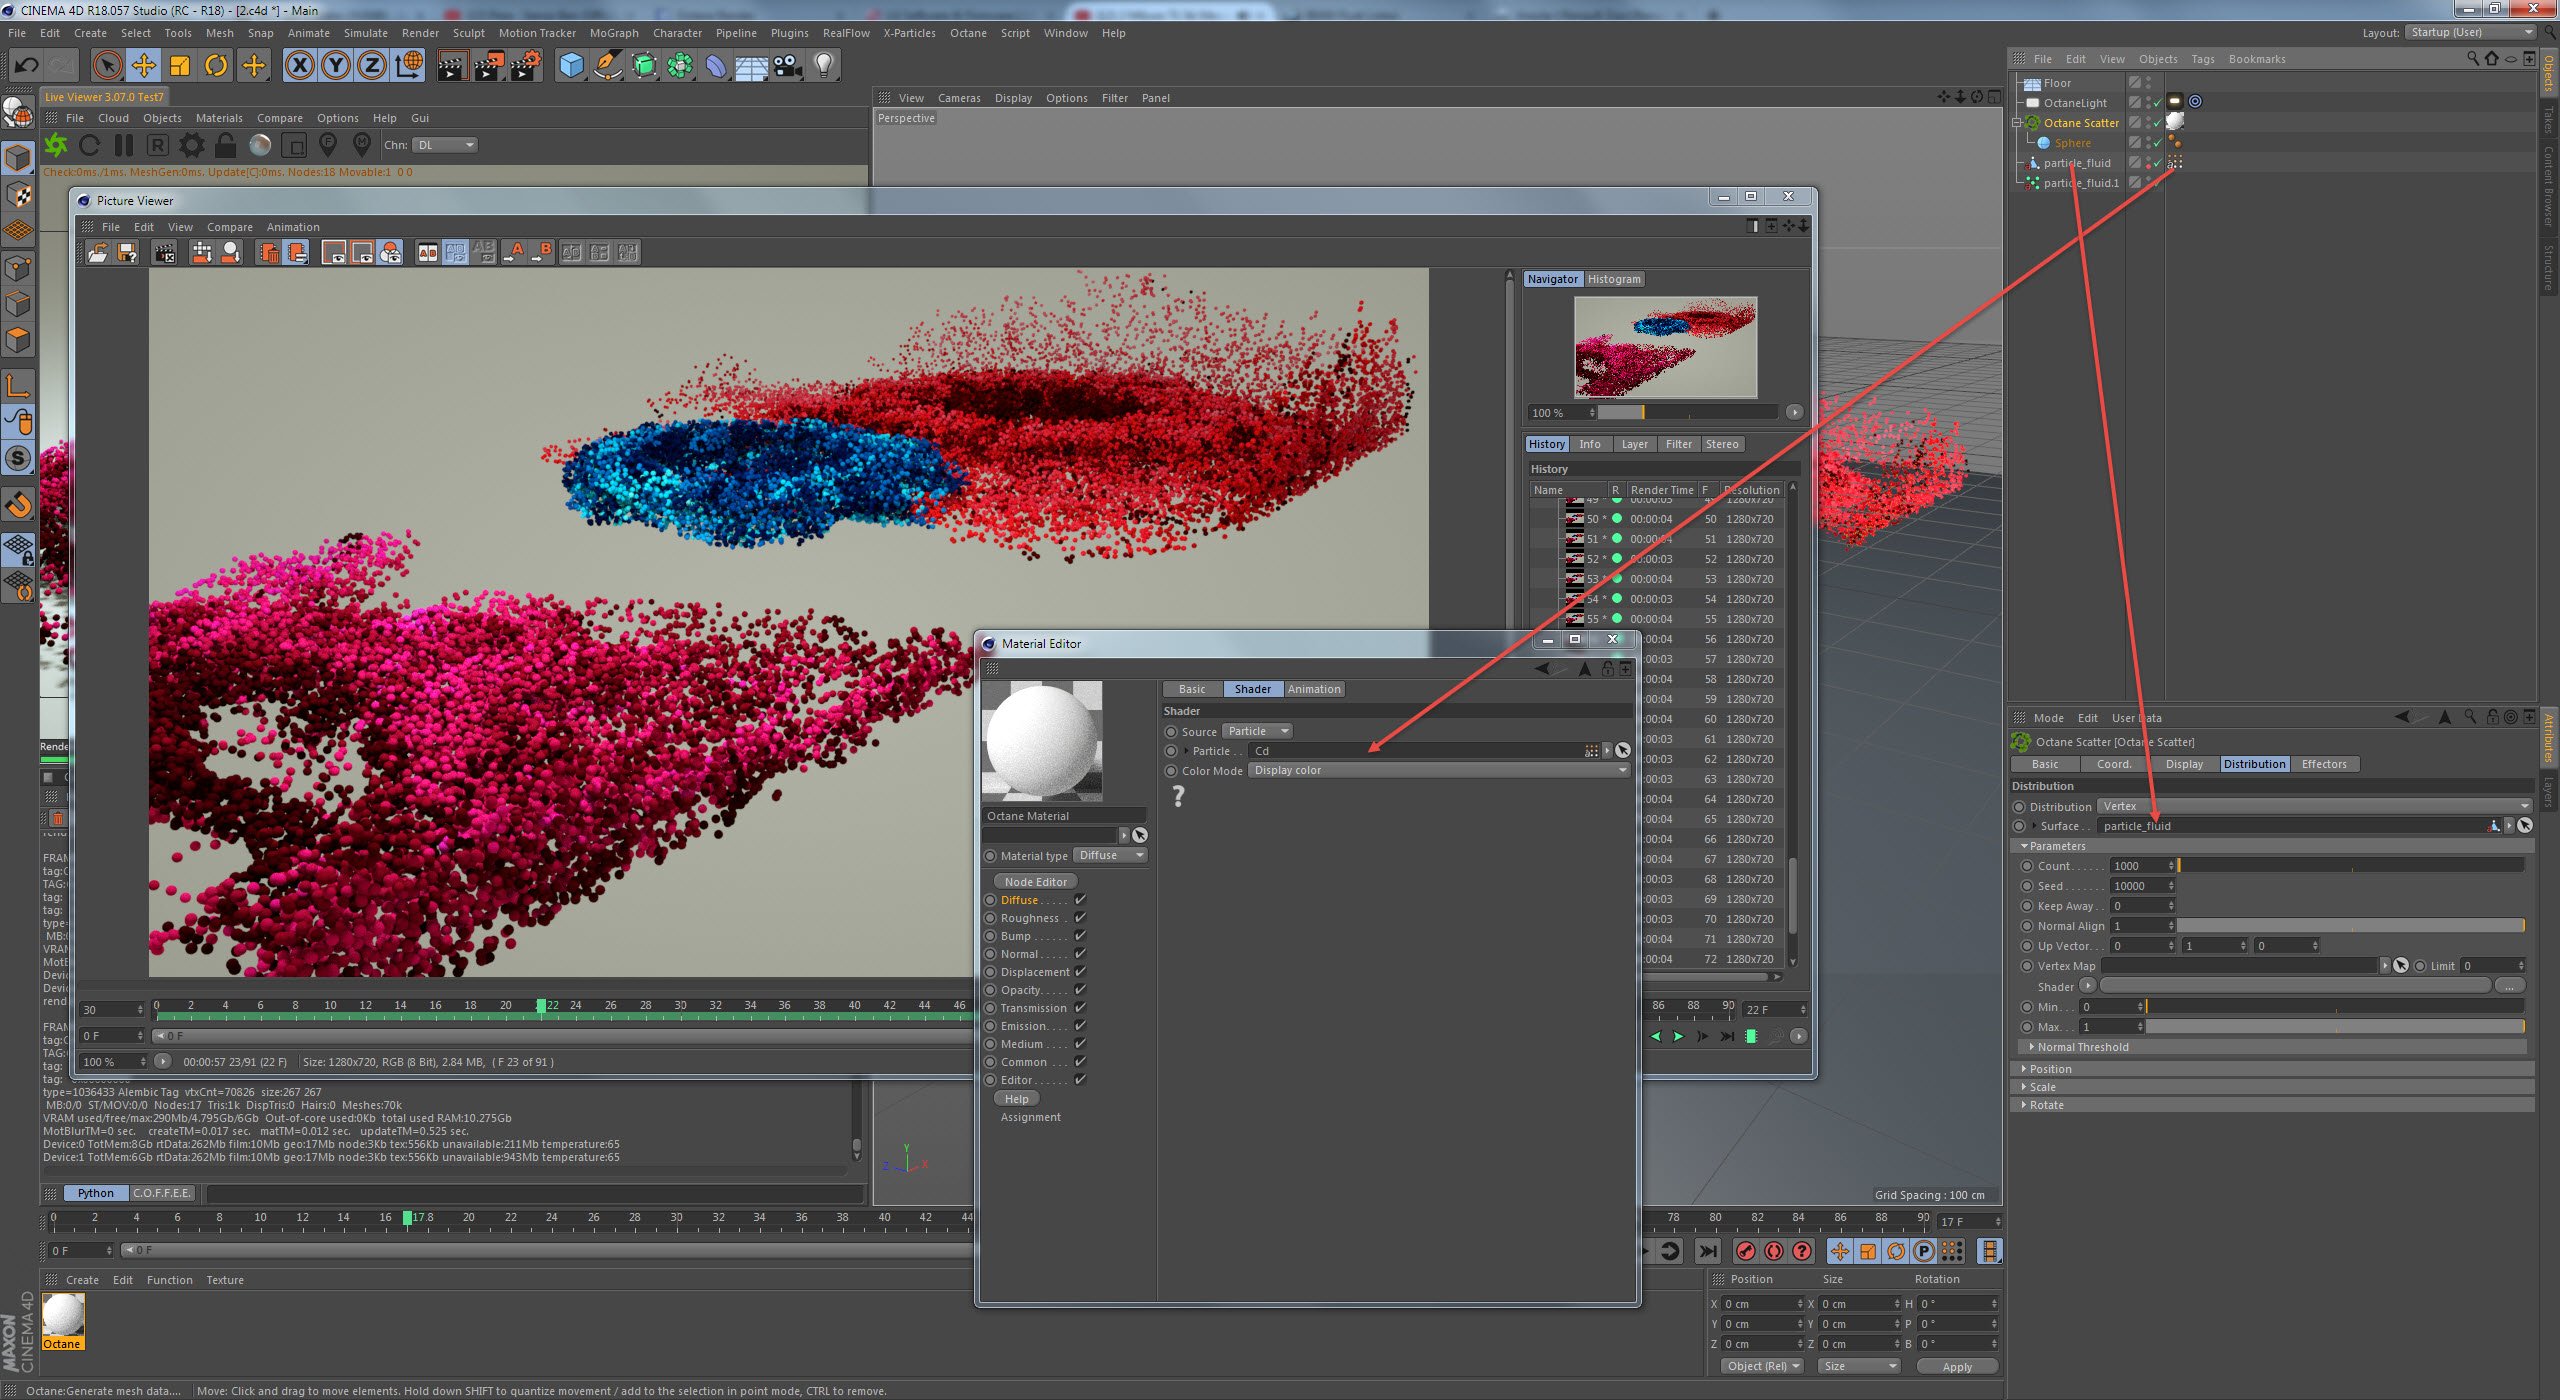Add a Light object

click(824, 66)
